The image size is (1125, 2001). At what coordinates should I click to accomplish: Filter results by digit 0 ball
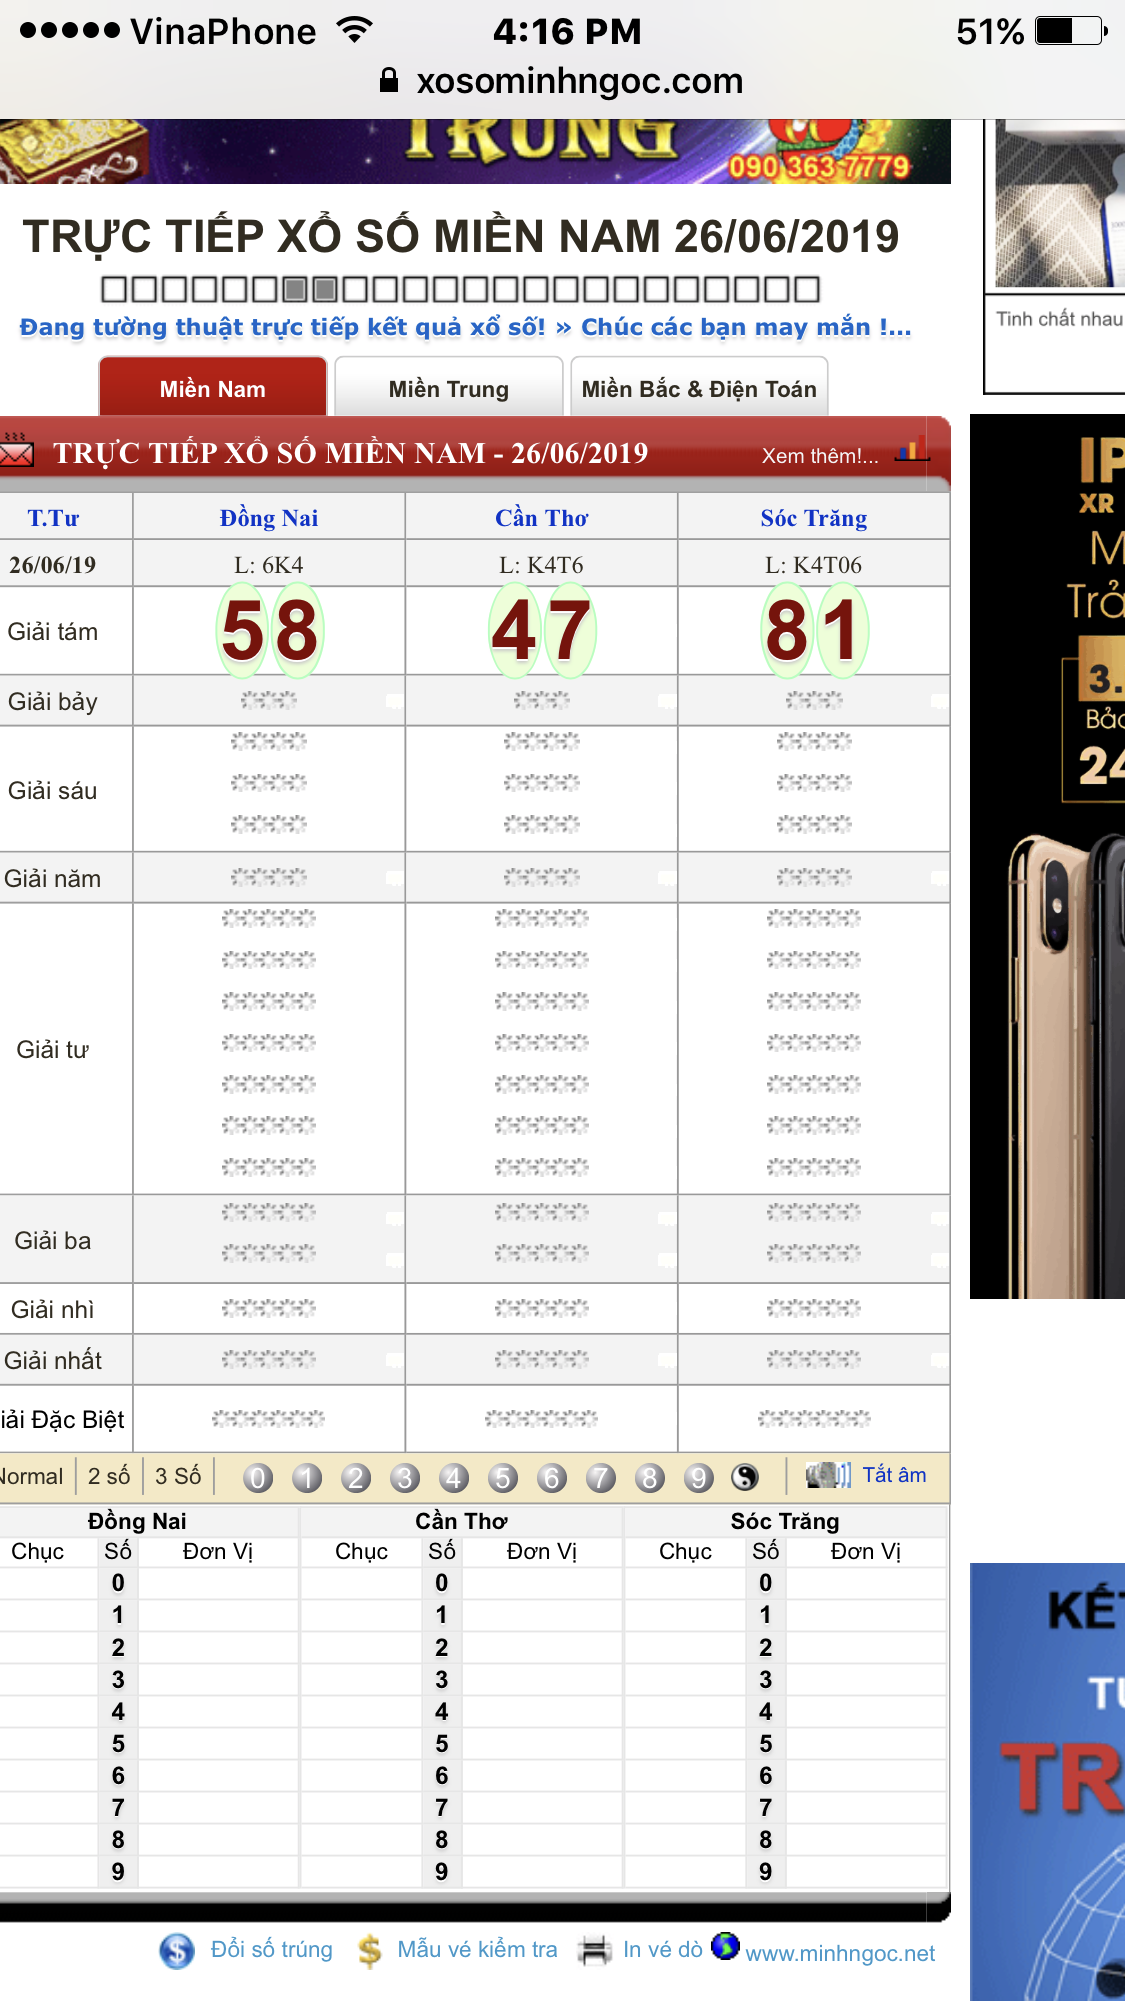[258, 1477]
